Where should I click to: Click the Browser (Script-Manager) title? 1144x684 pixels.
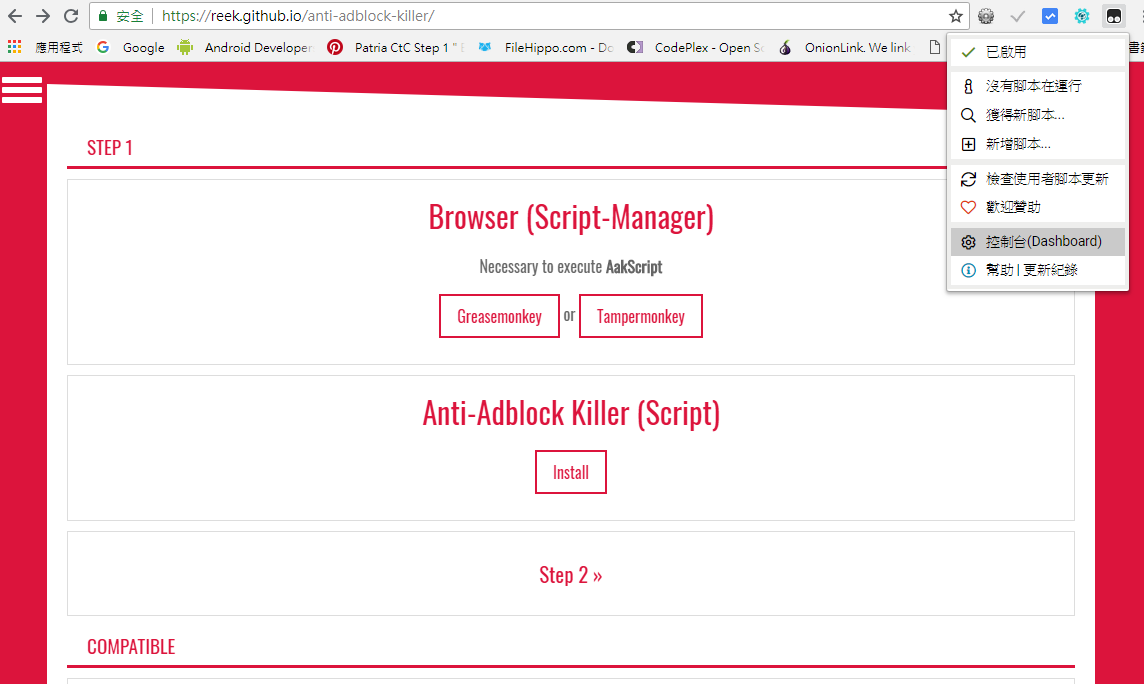tap(571, 217)
